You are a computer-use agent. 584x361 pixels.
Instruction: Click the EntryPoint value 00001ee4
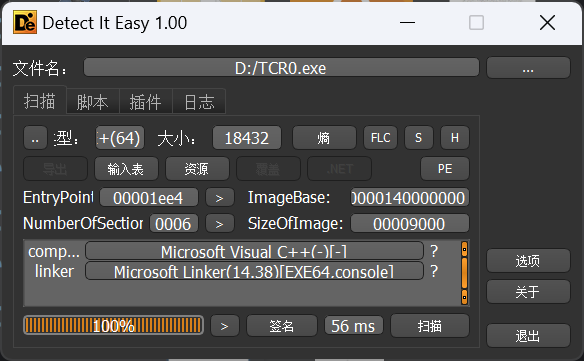pyautogui.click(x=149, y=198)
